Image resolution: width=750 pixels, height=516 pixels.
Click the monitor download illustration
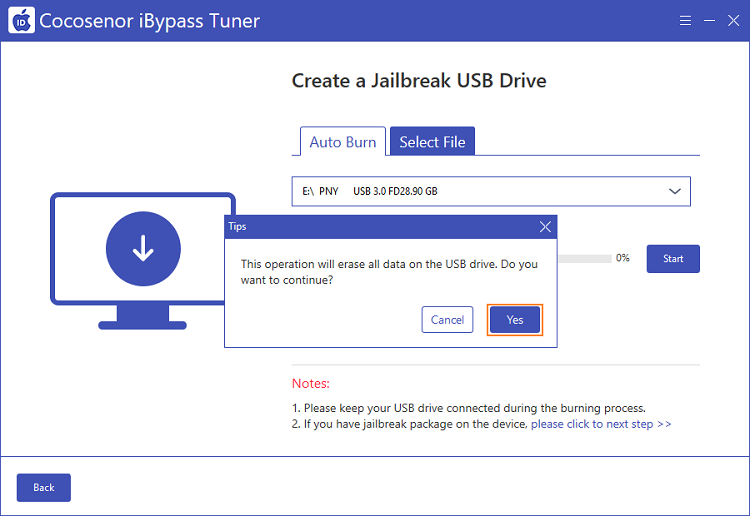click(143, 261)
